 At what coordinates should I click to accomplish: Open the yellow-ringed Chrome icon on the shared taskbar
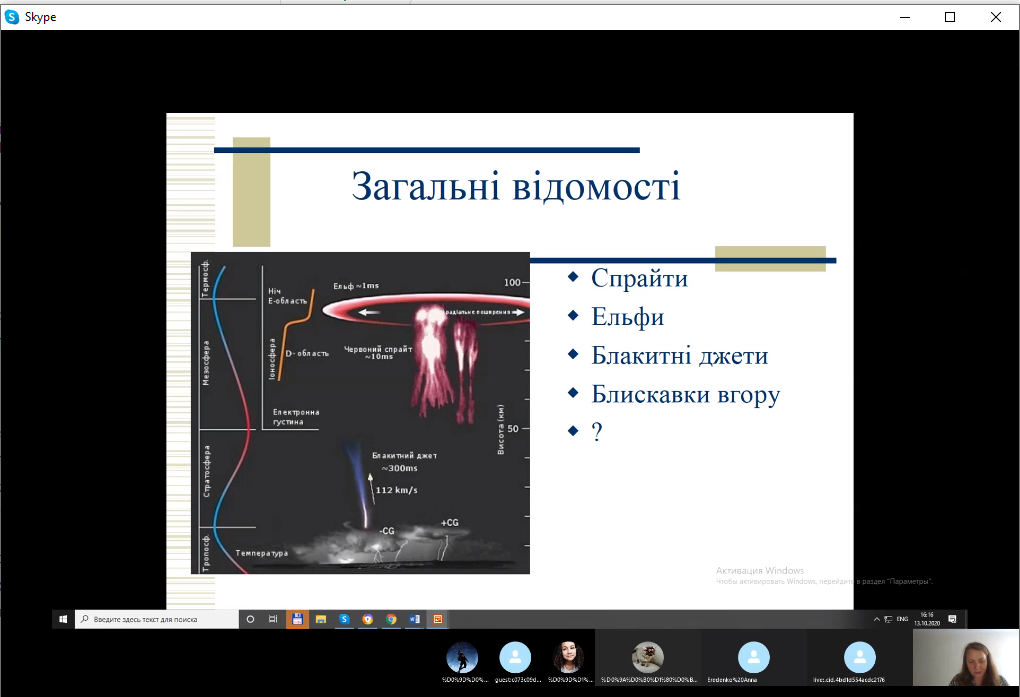click(x=368, y=619)
